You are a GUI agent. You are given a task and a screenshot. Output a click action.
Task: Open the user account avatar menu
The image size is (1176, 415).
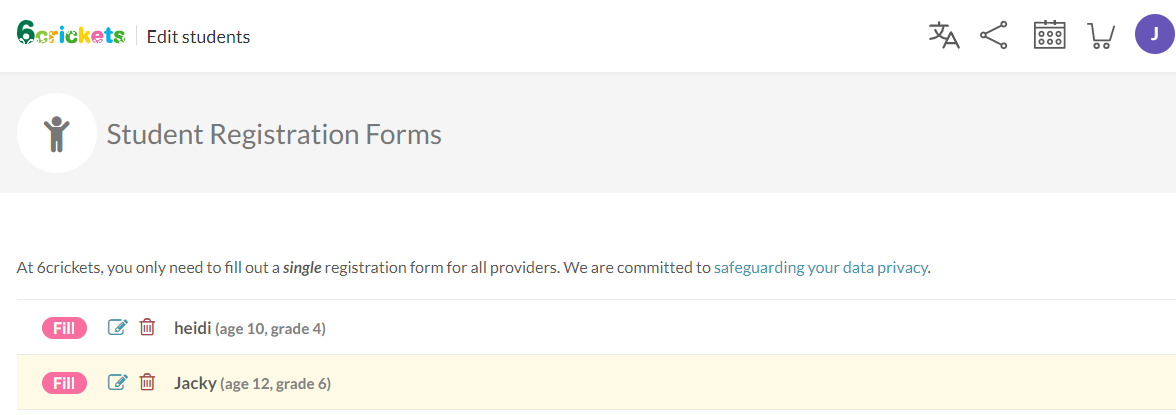1155,34
